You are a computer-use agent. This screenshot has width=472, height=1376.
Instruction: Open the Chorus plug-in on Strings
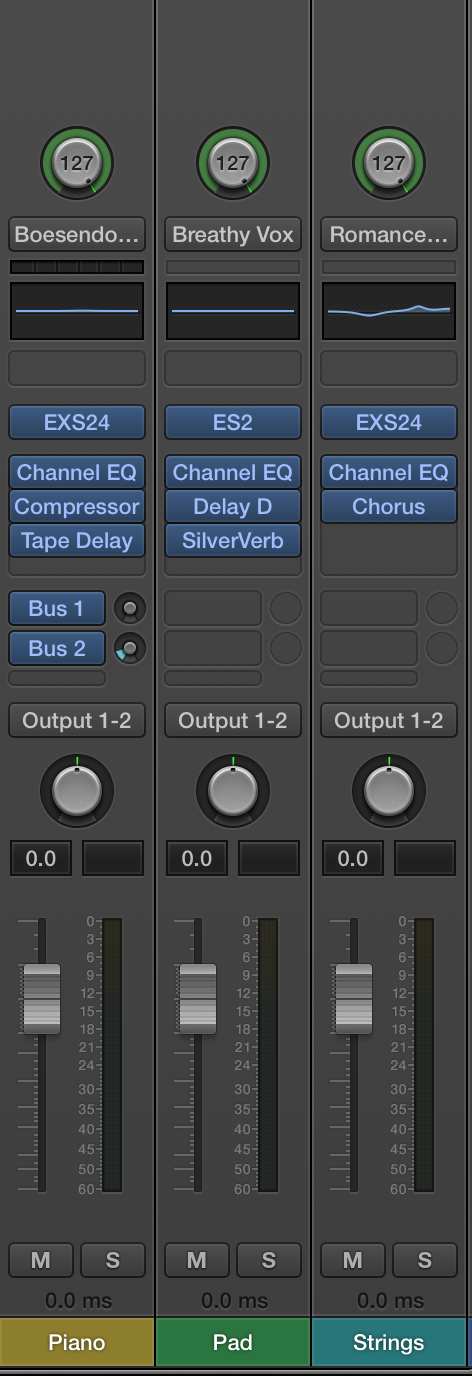tap(389, 506)
